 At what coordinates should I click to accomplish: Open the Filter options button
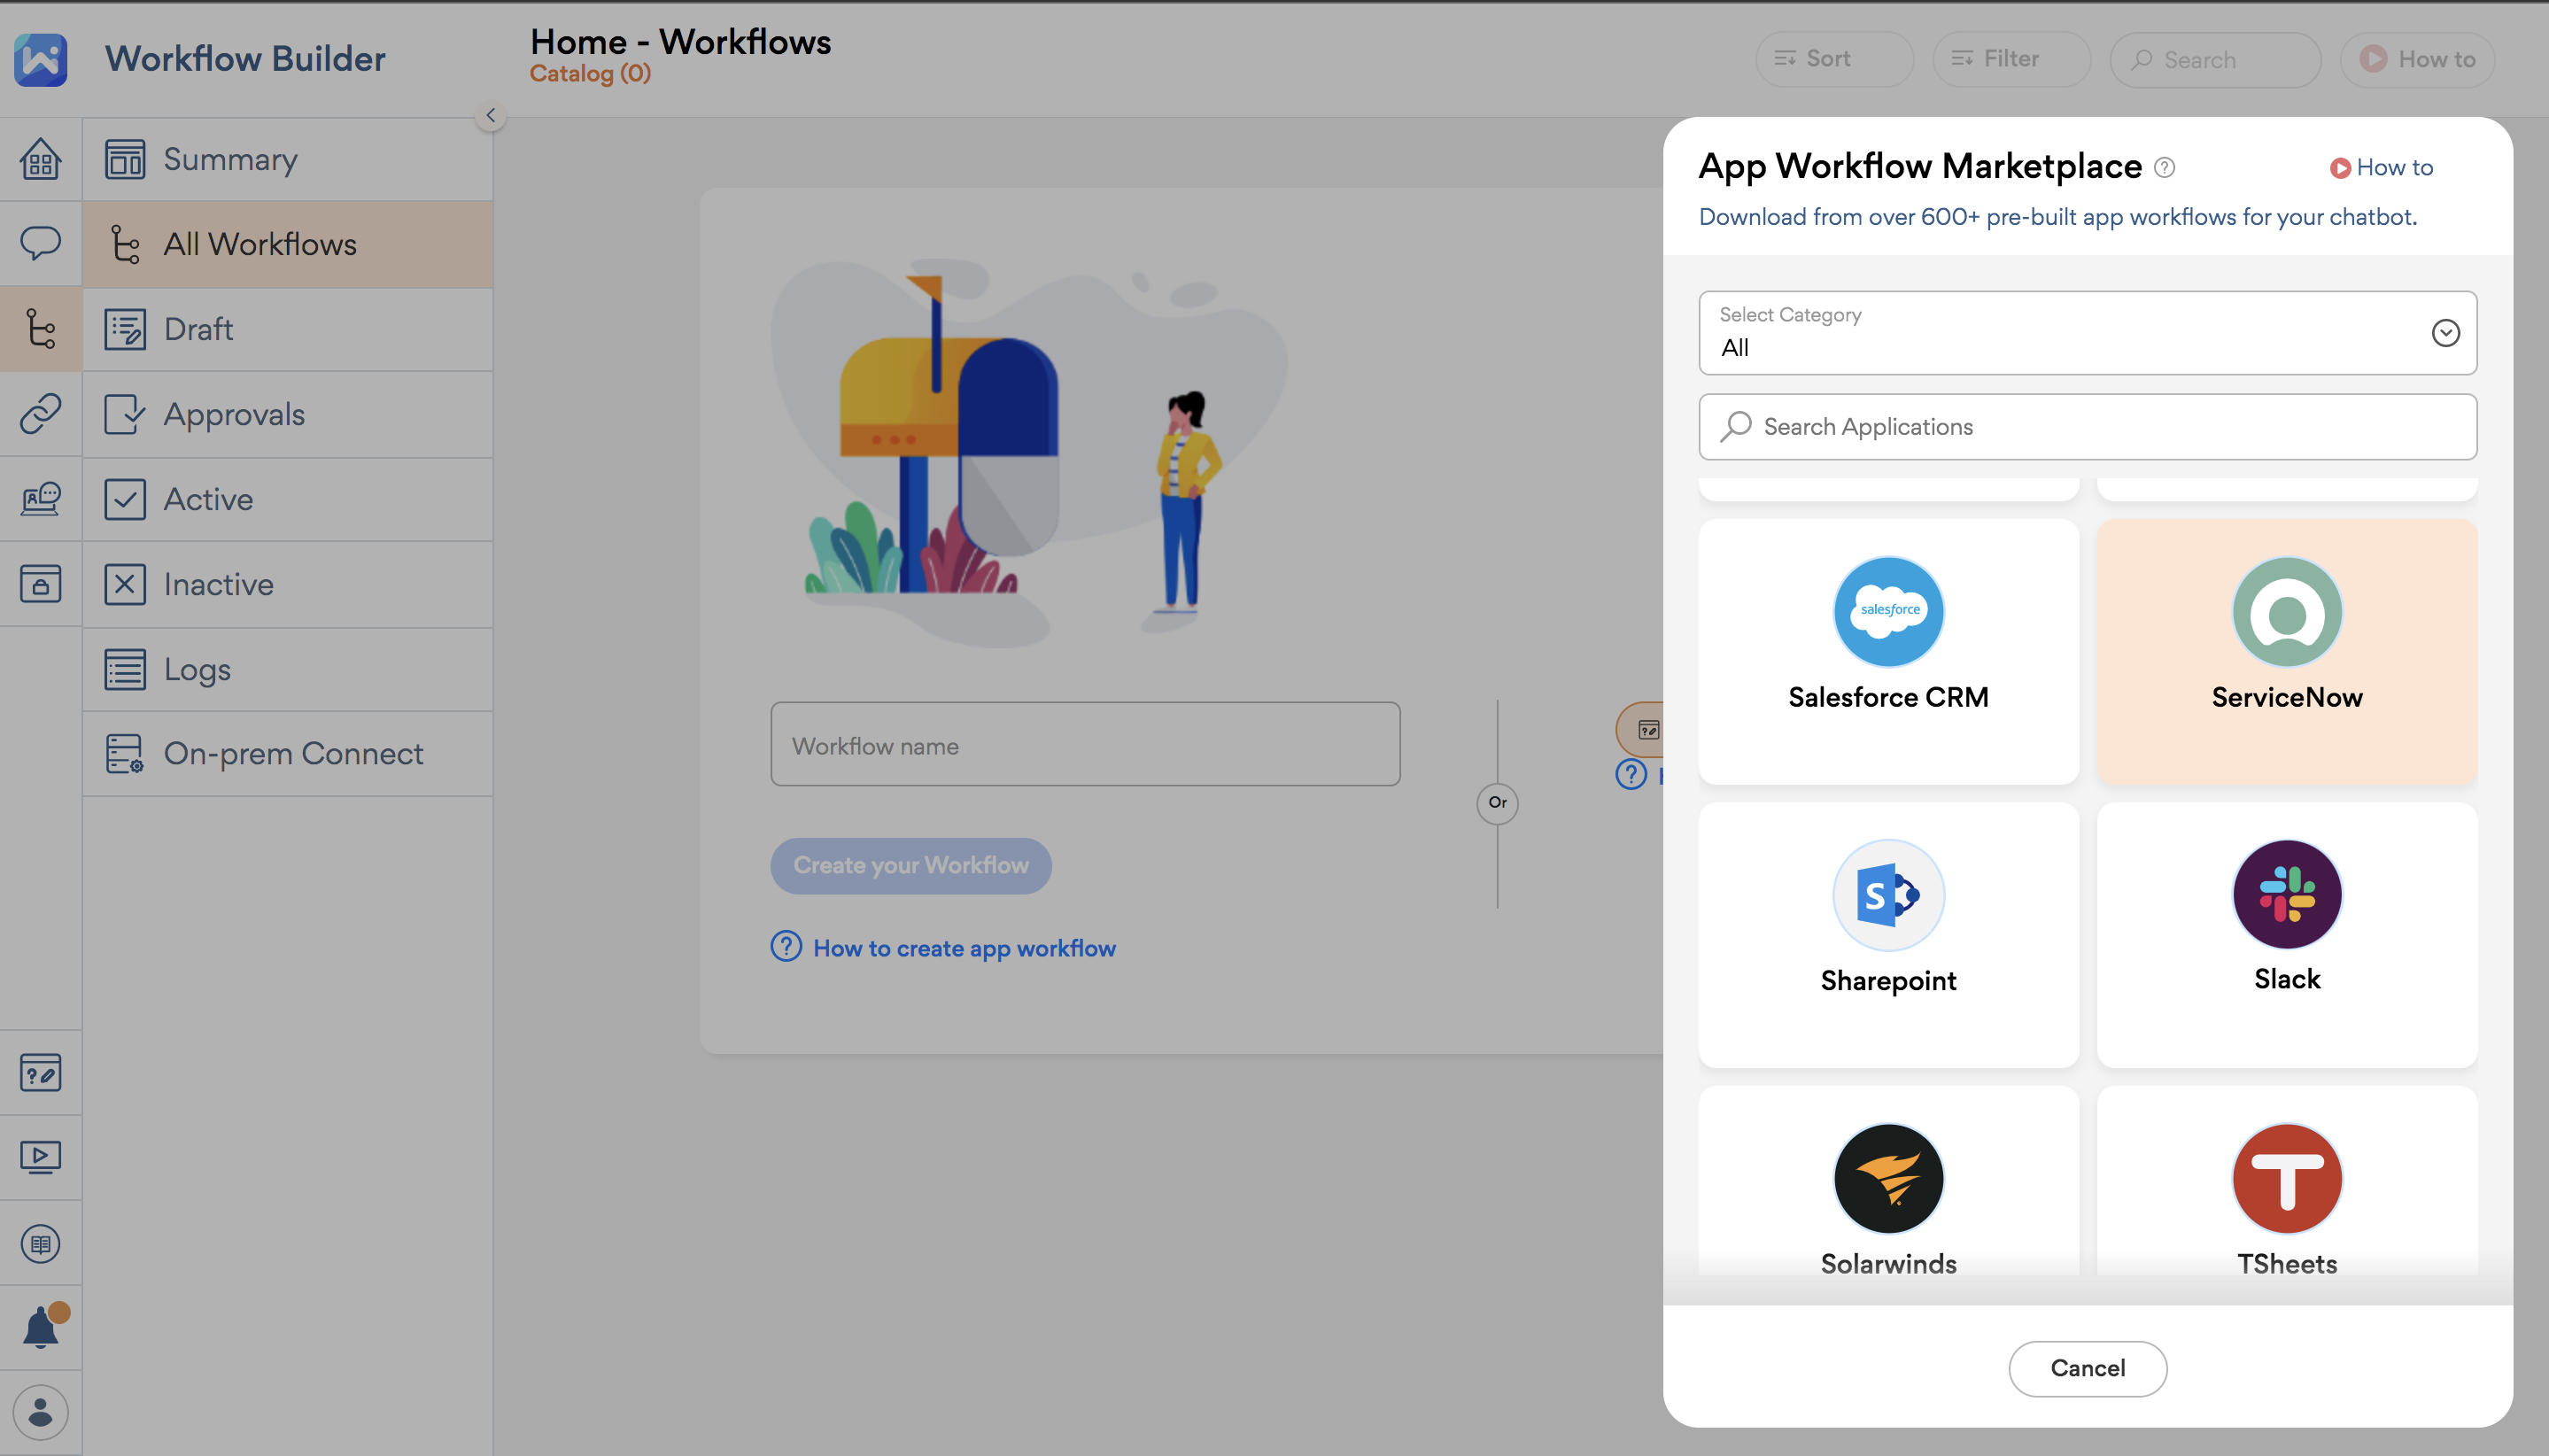coord(2010,59)
